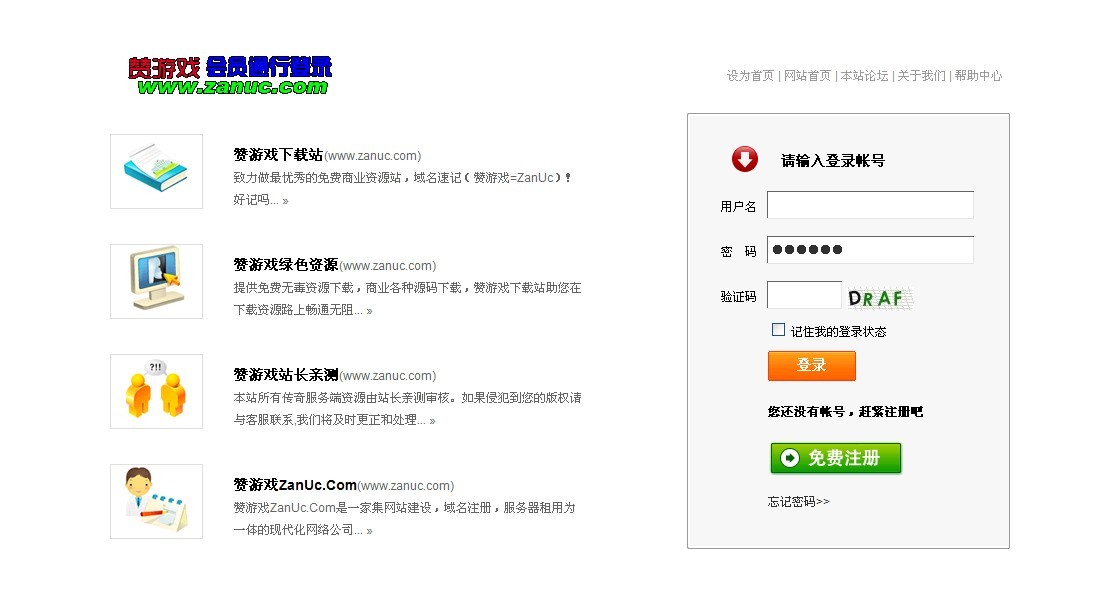Screen dimensions: 1102x594
Task: Expand the webmaster tested description »
Action: (432, 421)
